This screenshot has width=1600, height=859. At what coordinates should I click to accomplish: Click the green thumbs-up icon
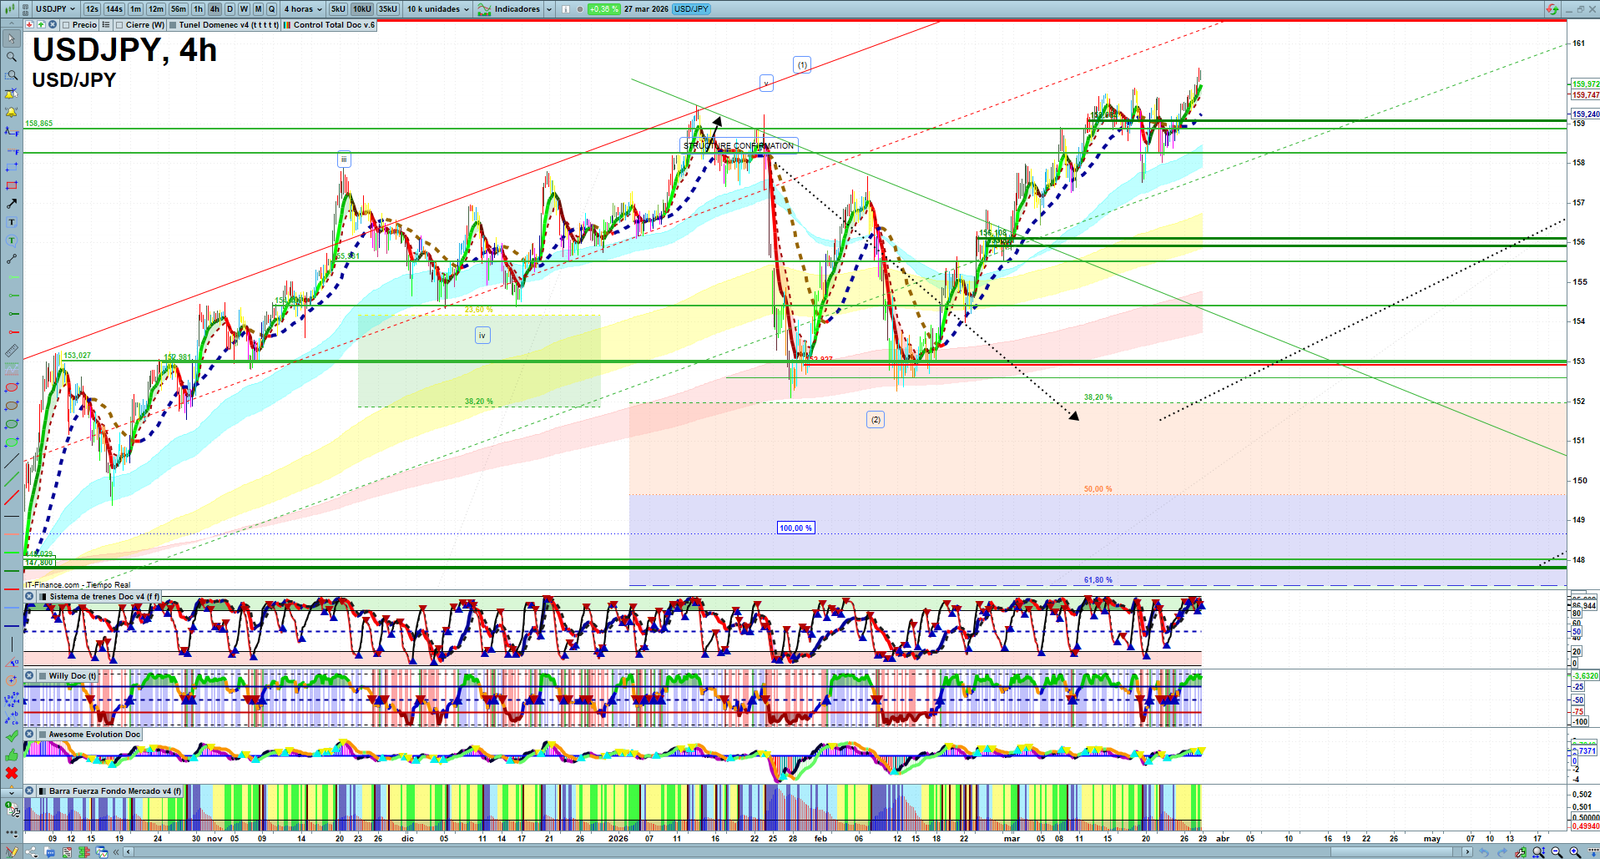point(11,755)
